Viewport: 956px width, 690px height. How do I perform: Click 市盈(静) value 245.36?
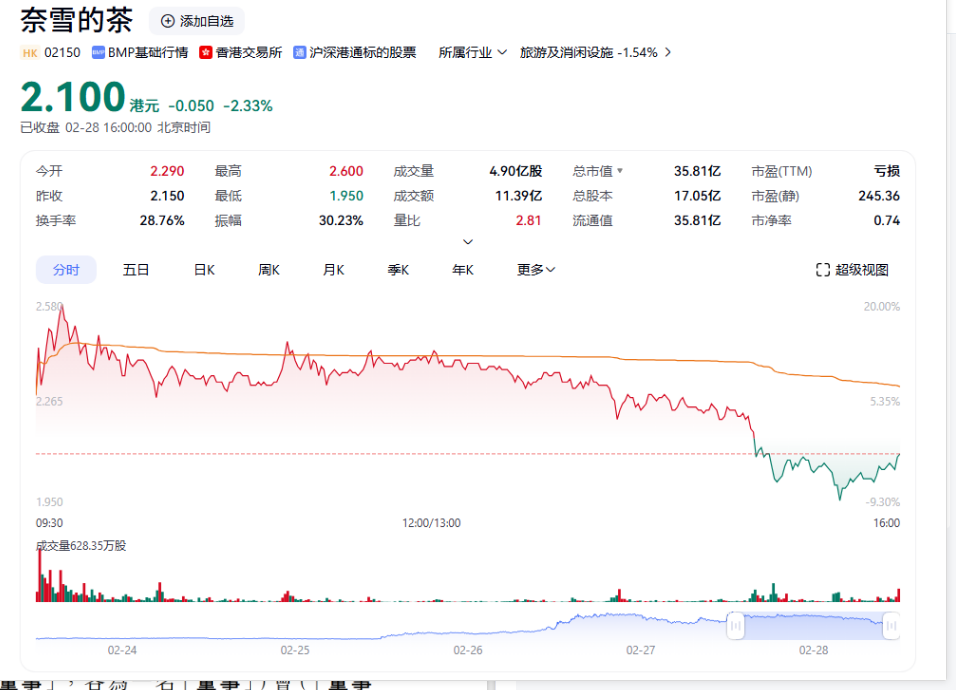tap(879, 196)
